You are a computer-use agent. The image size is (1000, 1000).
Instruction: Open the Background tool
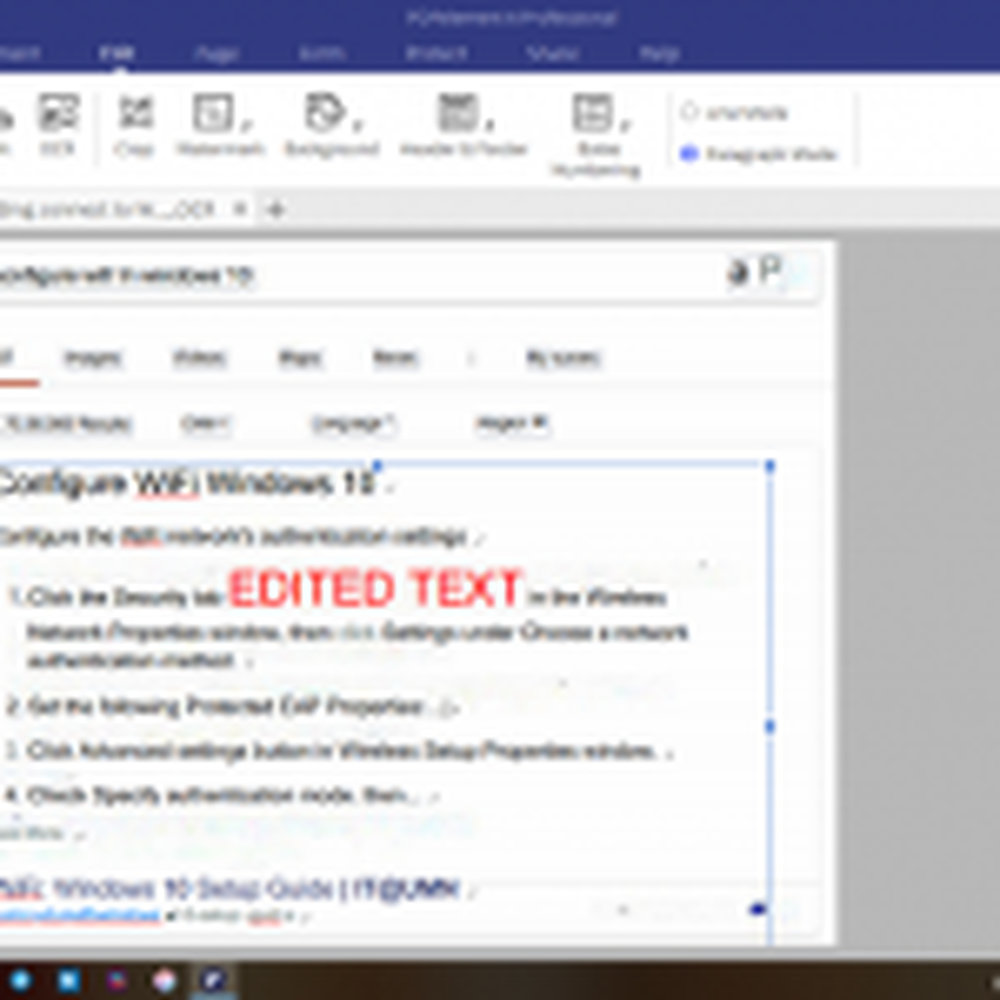tap(332, 124)
